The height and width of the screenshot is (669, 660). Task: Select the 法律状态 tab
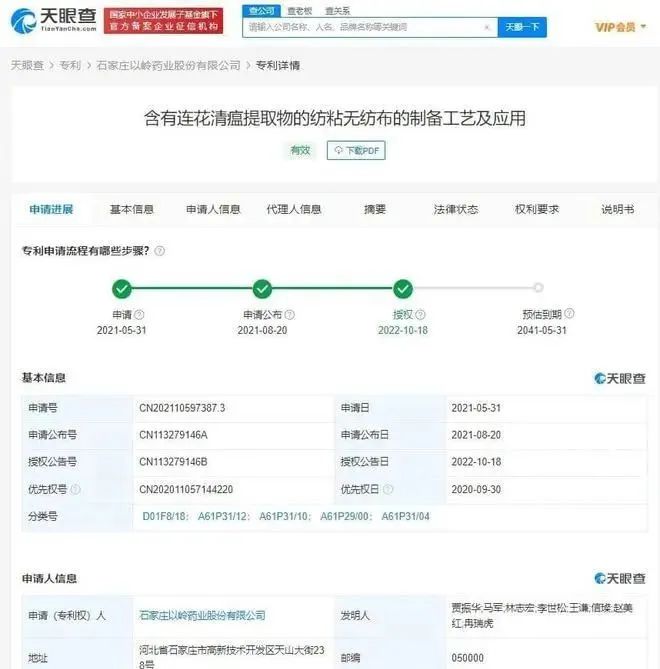pos(456,209)
